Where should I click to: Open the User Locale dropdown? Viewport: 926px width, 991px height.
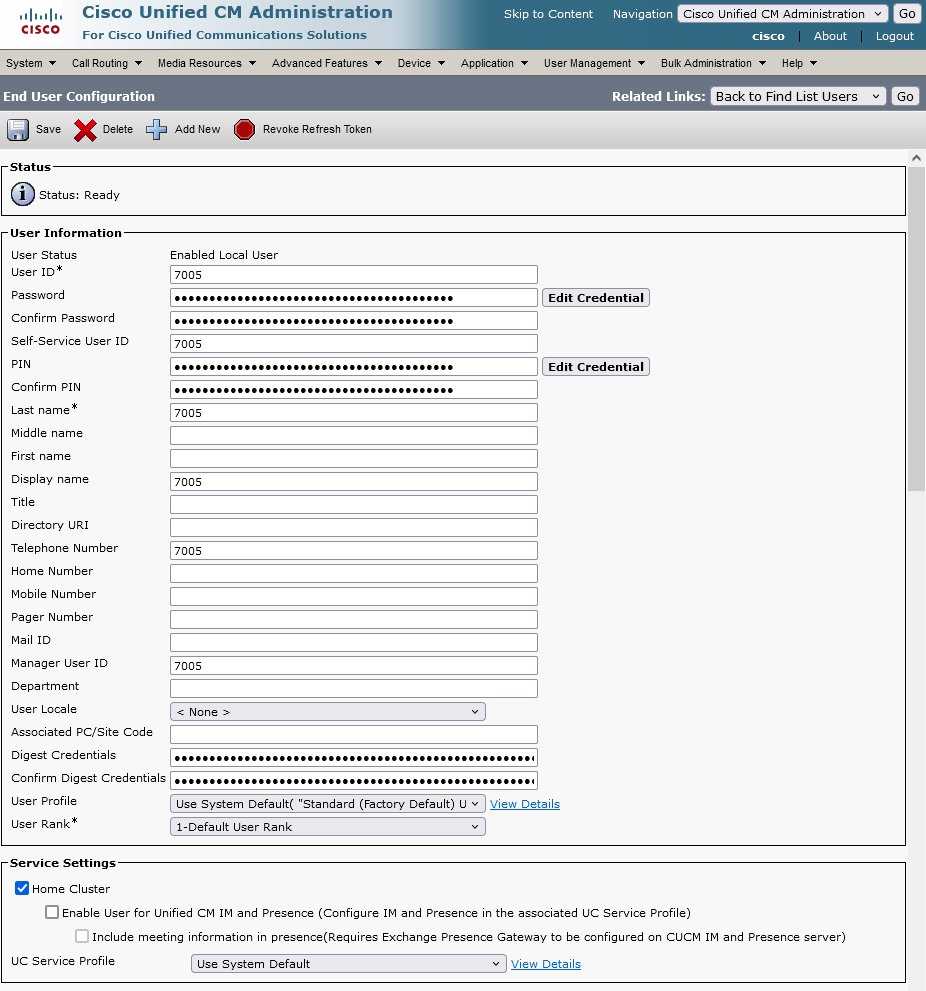[x=327, y=712]
